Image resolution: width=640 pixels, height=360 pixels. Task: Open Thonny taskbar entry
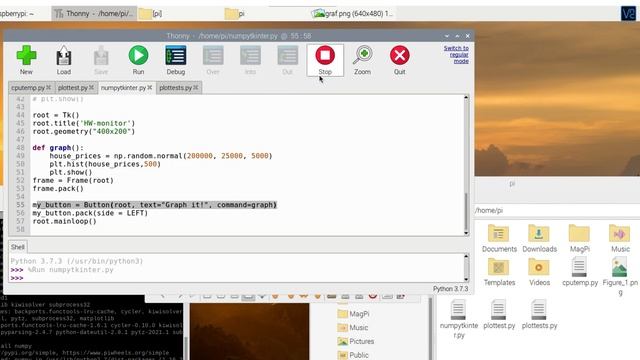pyautogui.click(x=94, y=13)
